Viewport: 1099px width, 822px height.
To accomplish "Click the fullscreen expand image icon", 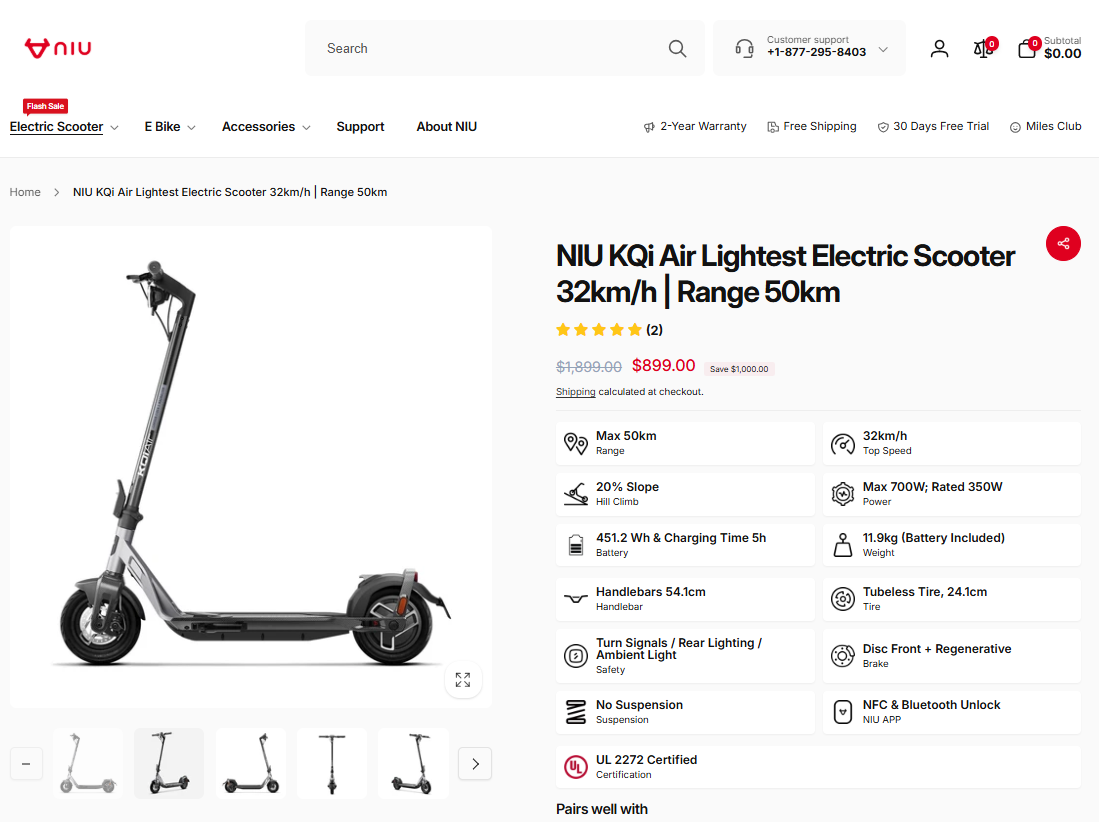I will pos(463,680).
